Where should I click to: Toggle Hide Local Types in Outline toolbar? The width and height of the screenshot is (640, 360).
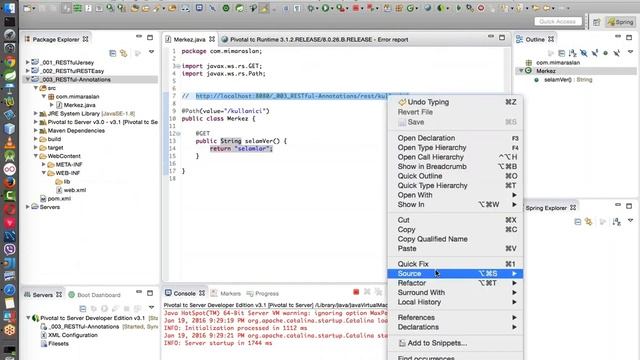click(x=617, y=53)
